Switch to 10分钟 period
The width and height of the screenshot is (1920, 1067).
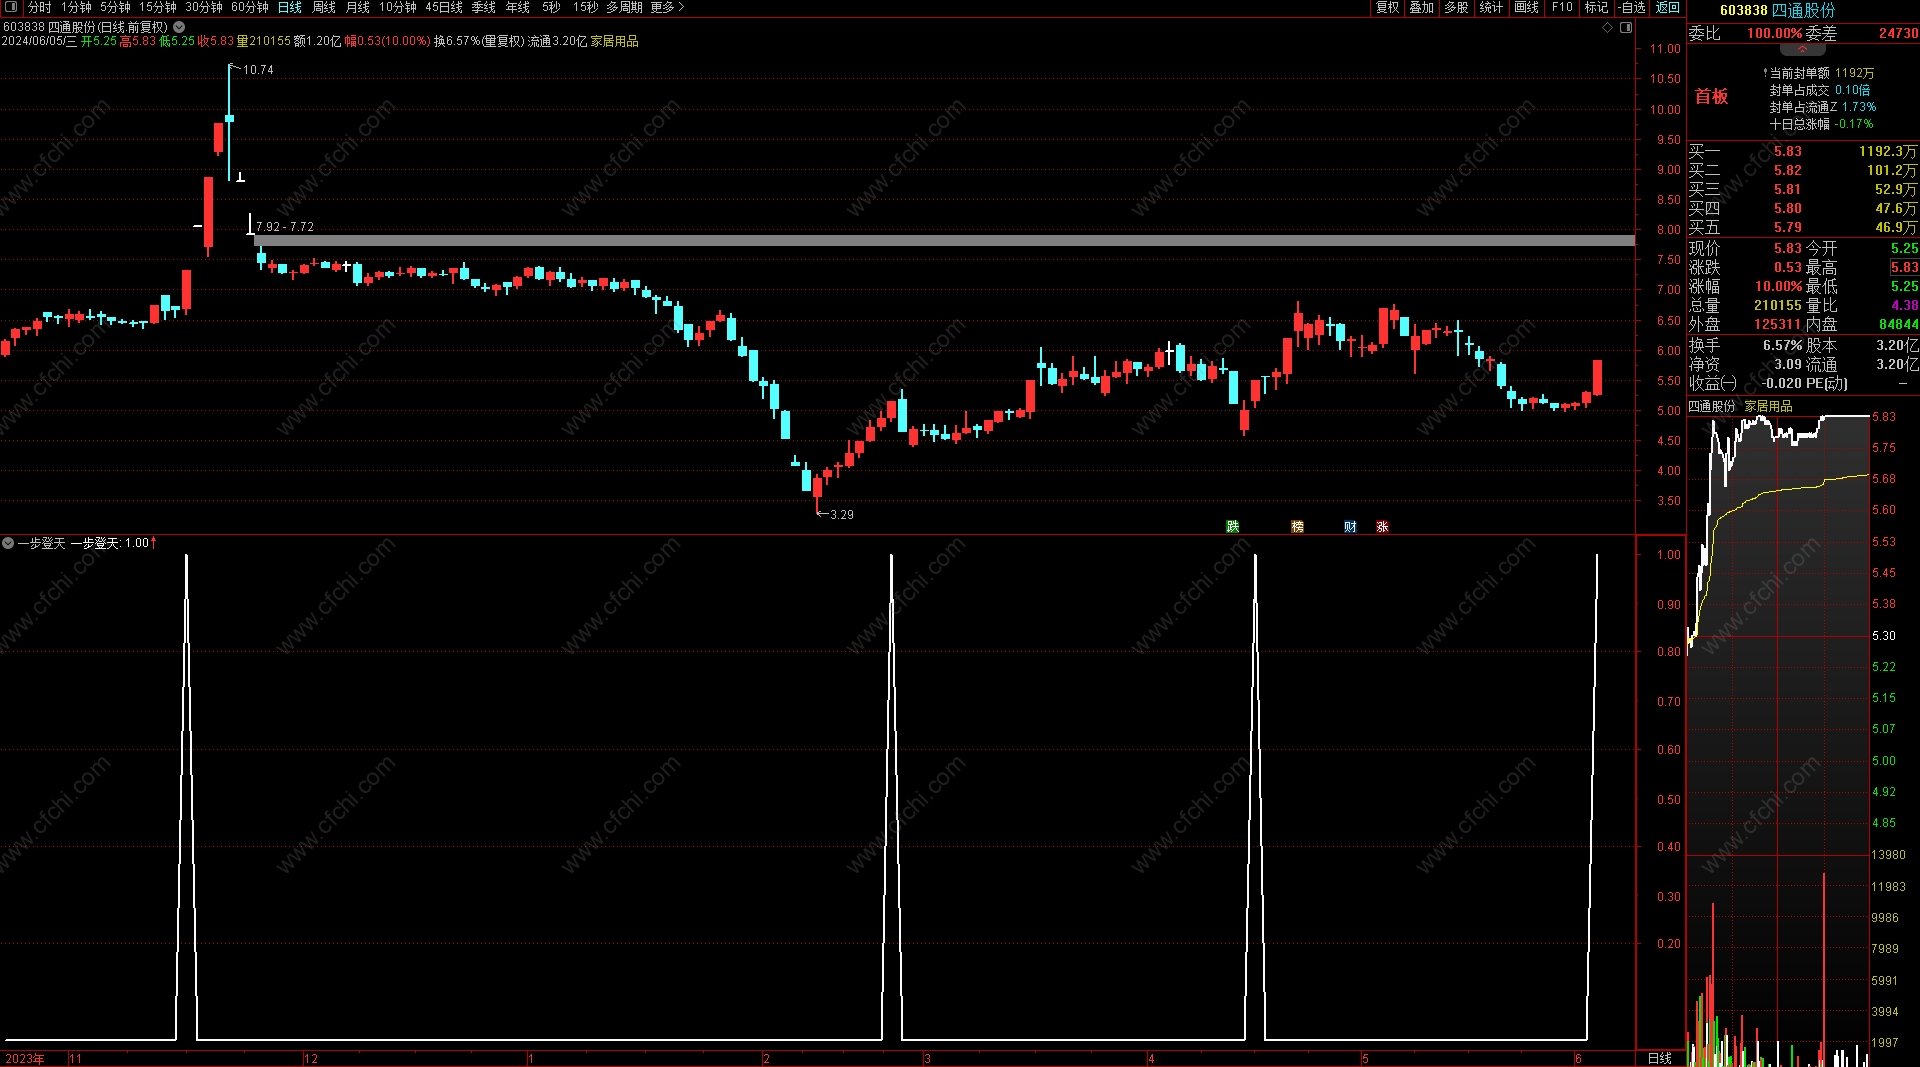pyautogui.click(x=397, y=7)
